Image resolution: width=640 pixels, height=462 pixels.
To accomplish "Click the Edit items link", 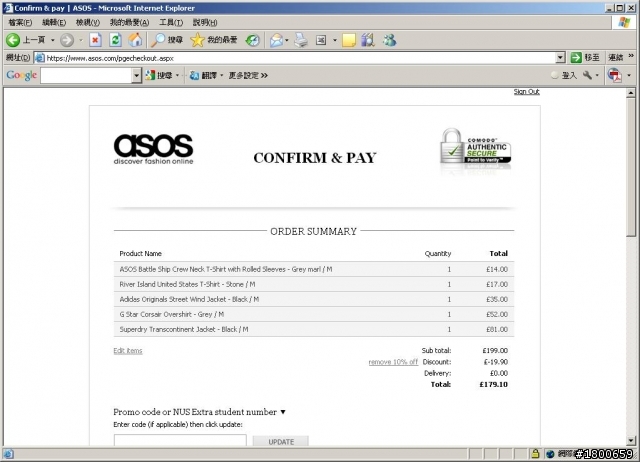I will pos(128,351).
